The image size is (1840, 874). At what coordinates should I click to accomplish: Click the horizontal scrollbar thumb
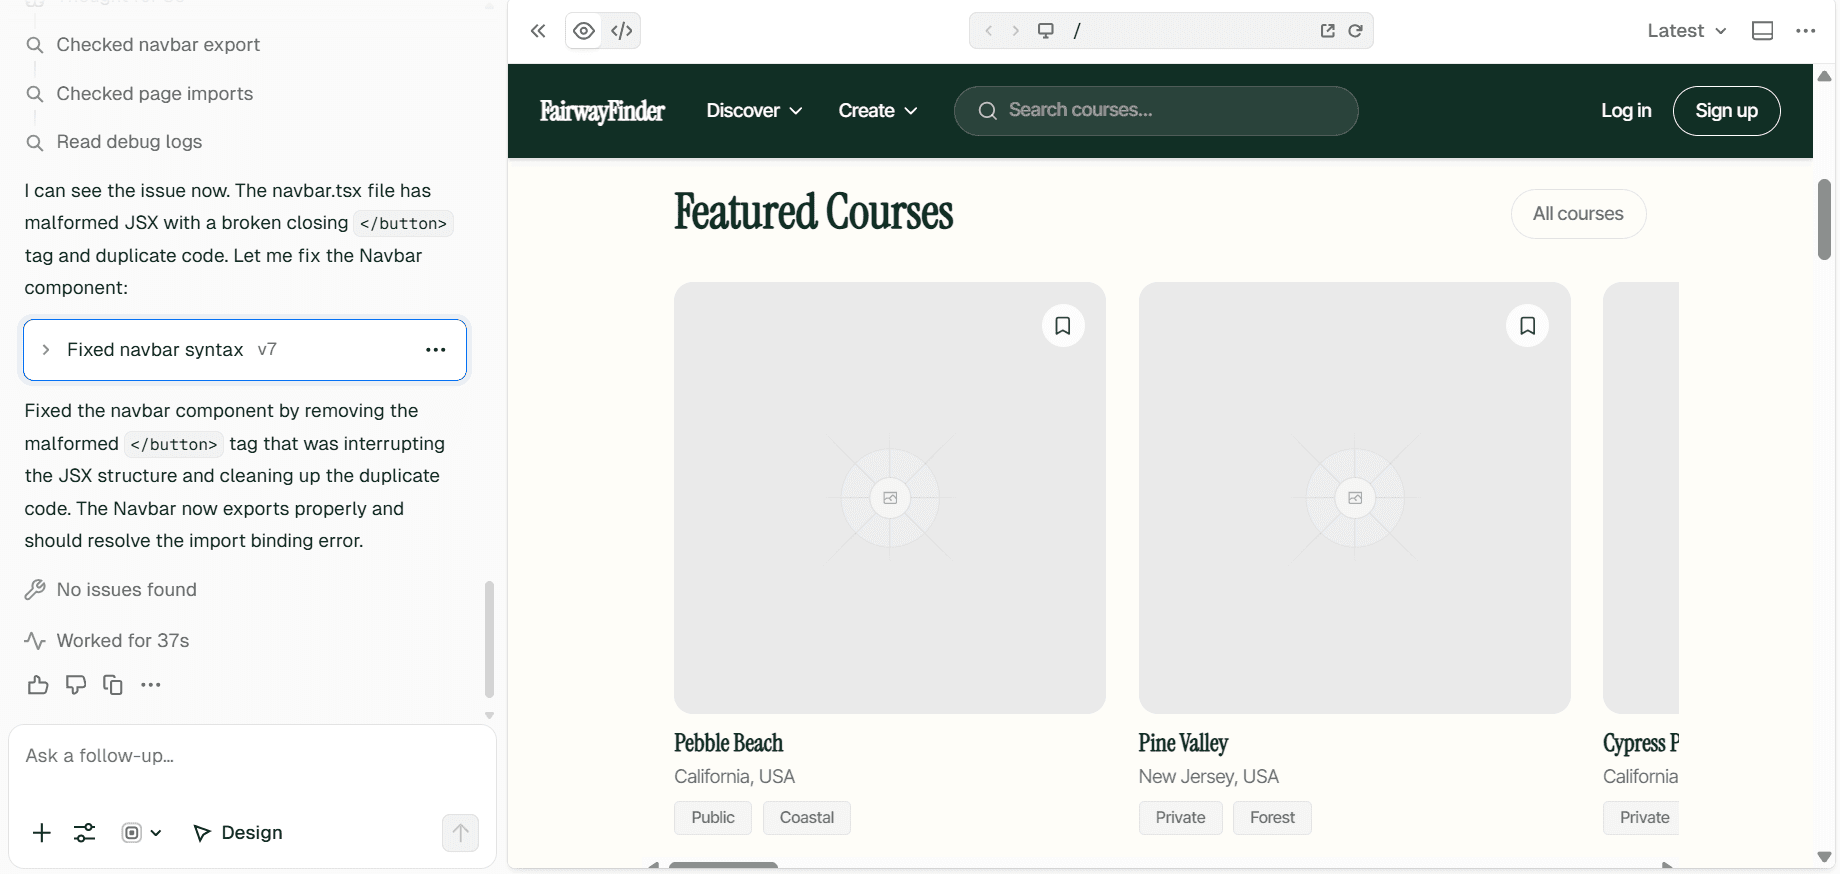723,865
